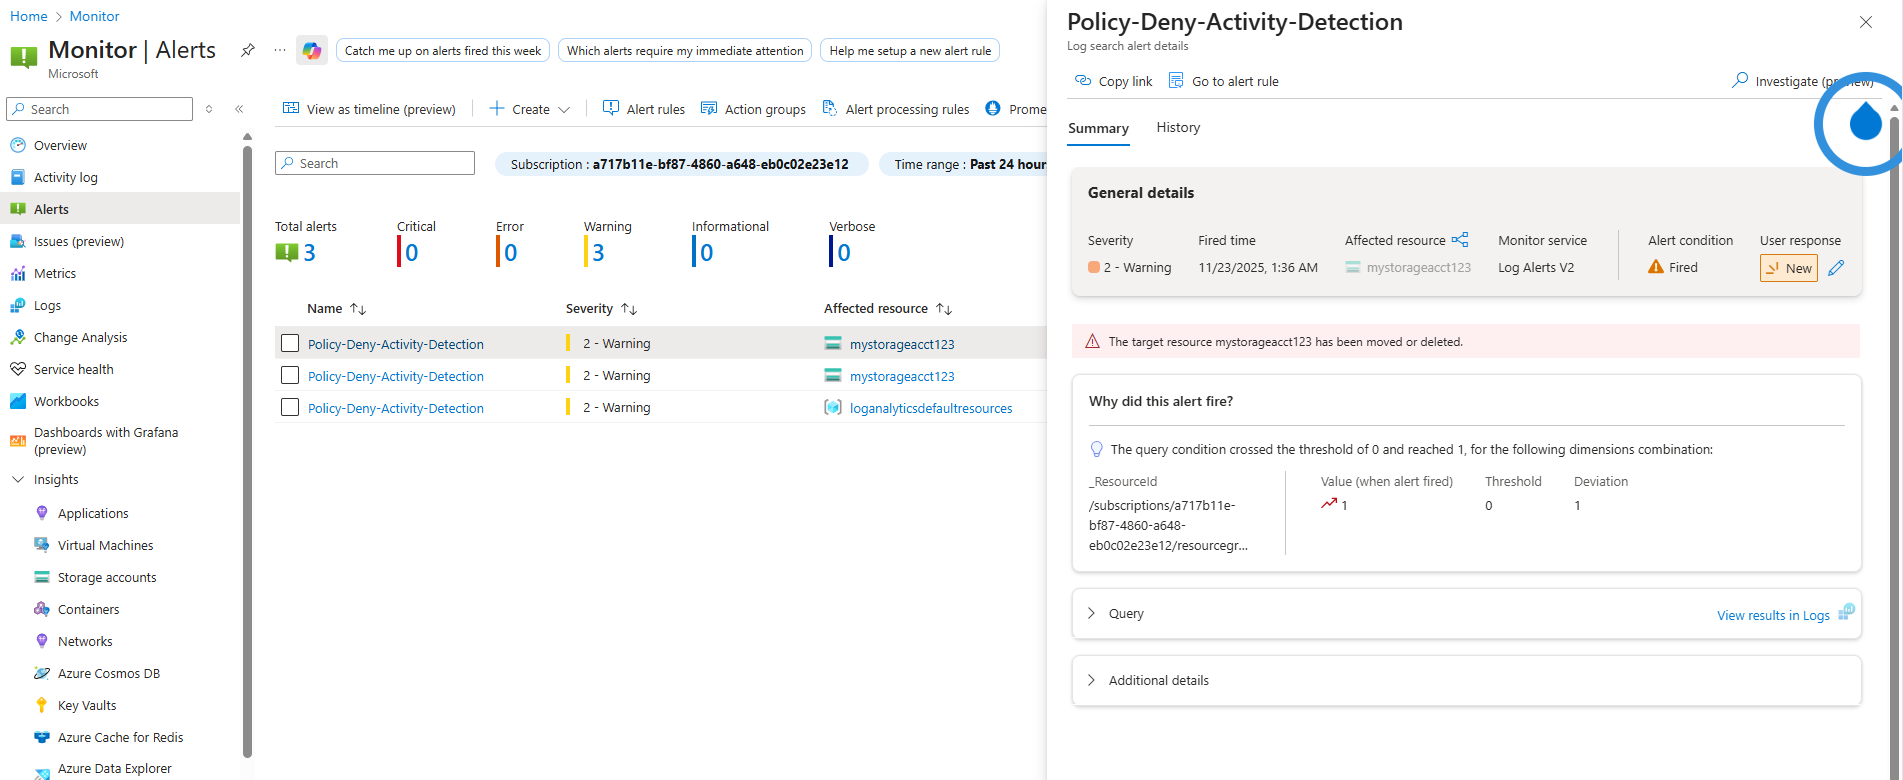Click 'Which alerts require my immediate attention'
The height and width of the screenshot is (780, 1903).
point(685,50)
